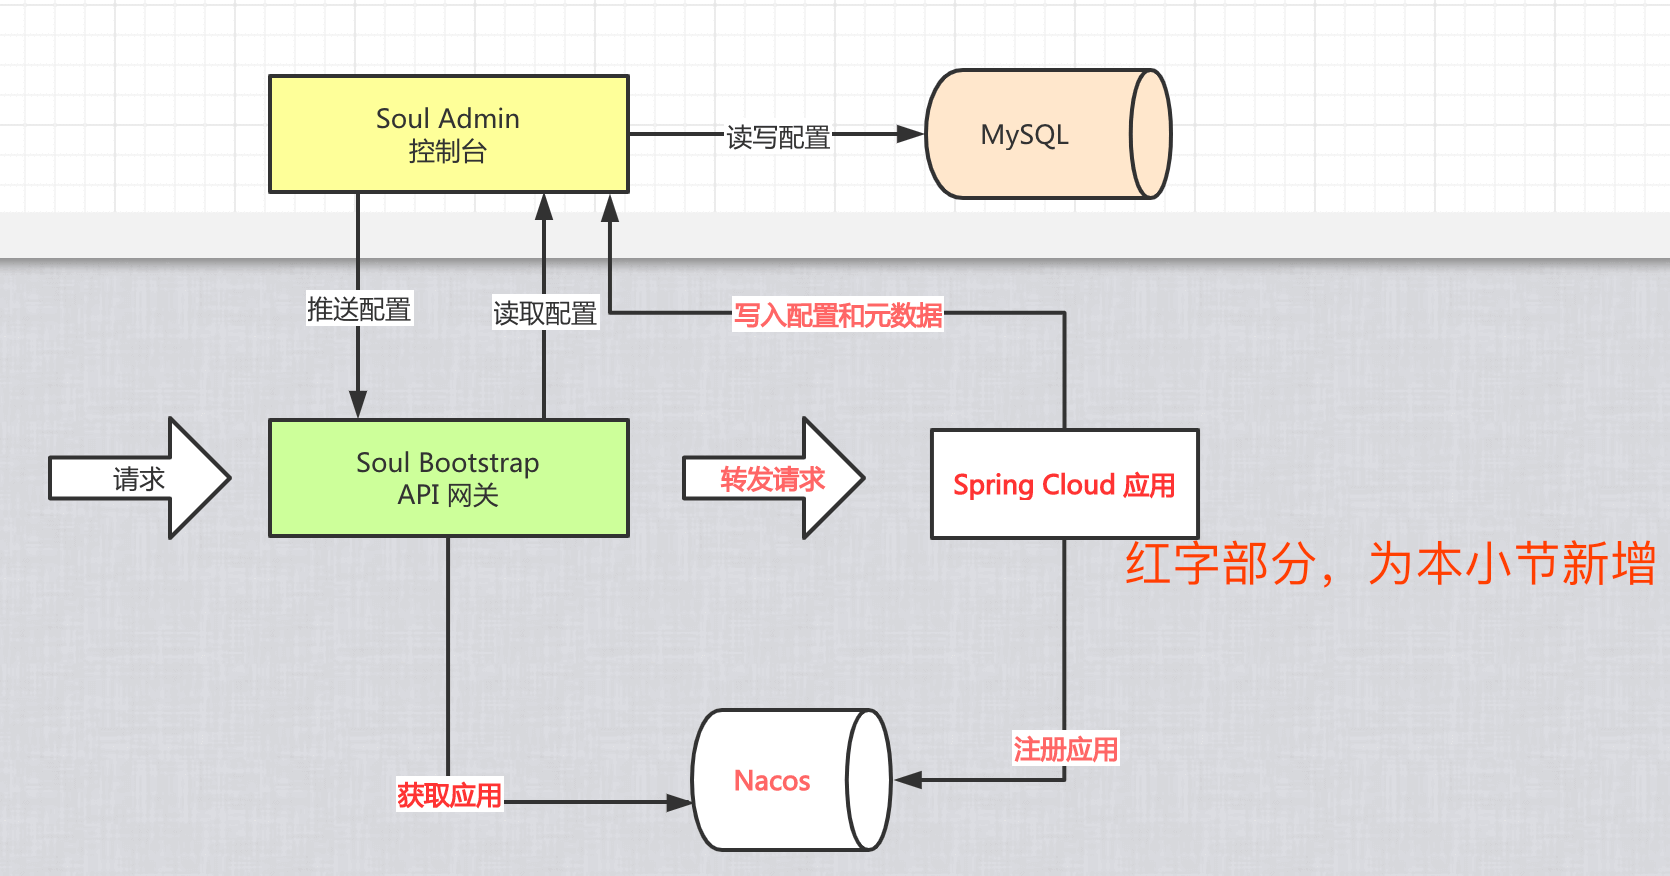Select the 转发请求 arrow shape
Viewport: 1670px width, 876px height.
pos(774,478)
